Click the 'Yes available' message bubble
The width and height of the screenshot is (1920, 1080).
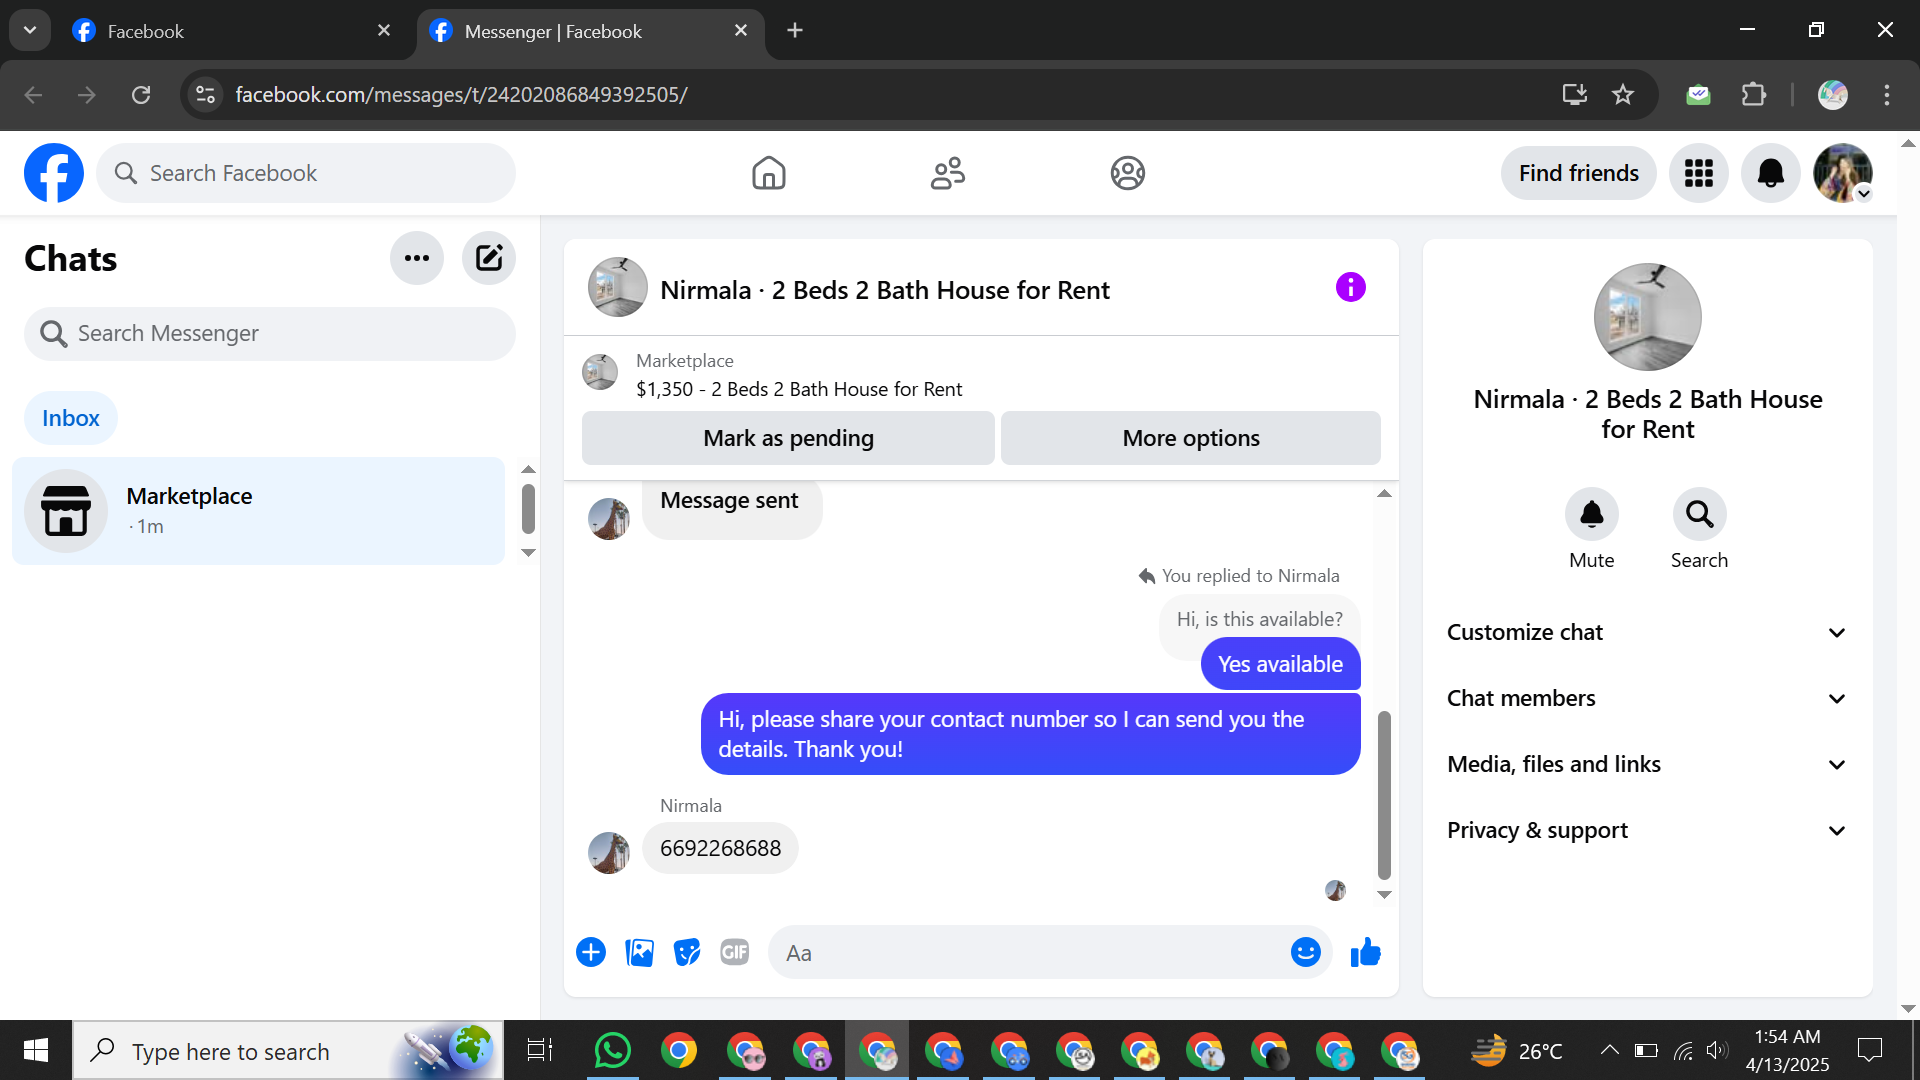pyautogui.click(x=1280, y=664)
